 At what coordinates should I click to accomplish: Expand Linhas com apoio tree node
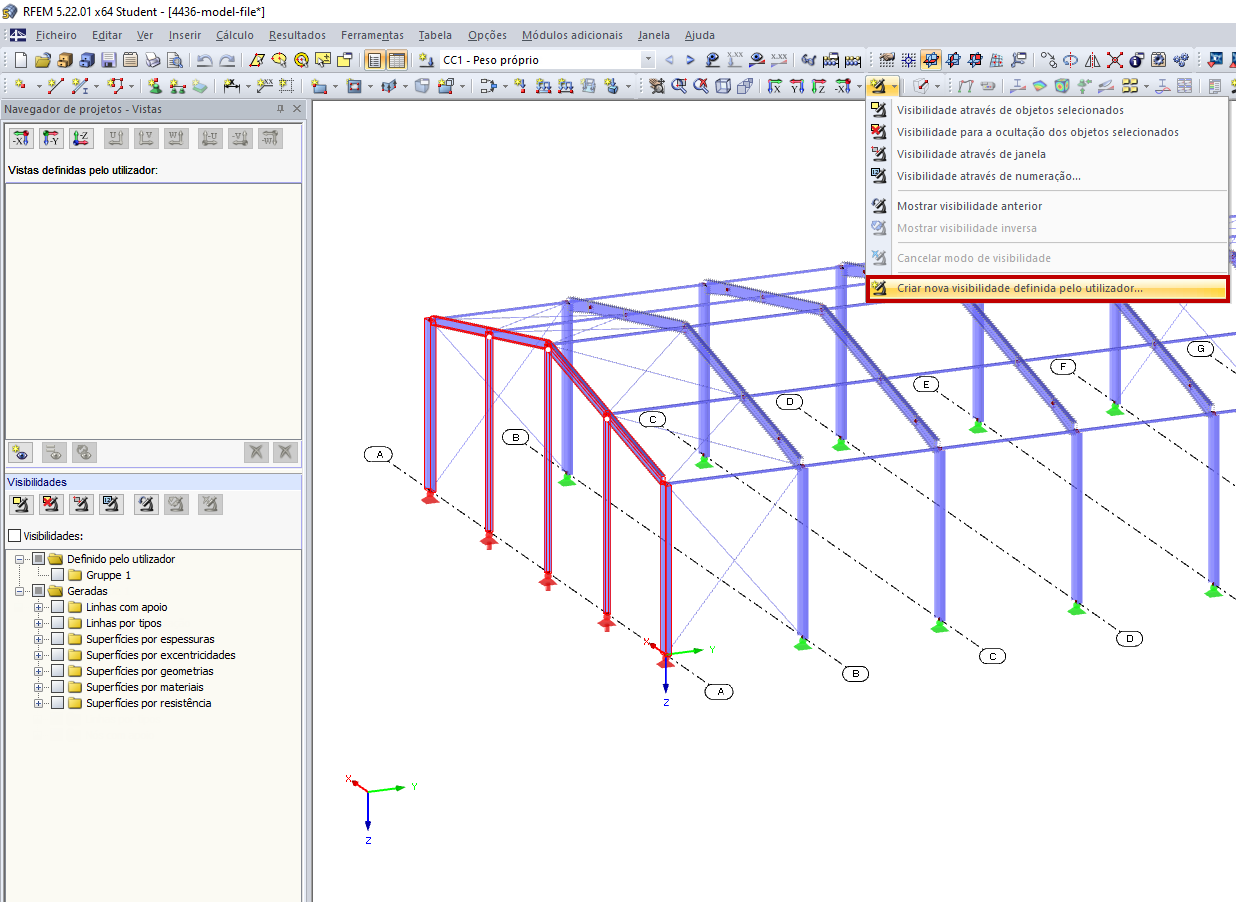tap(39, 607)
